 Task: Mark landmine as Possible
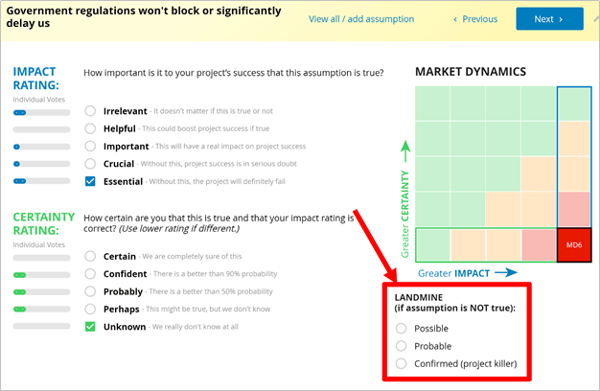(401, 328)
